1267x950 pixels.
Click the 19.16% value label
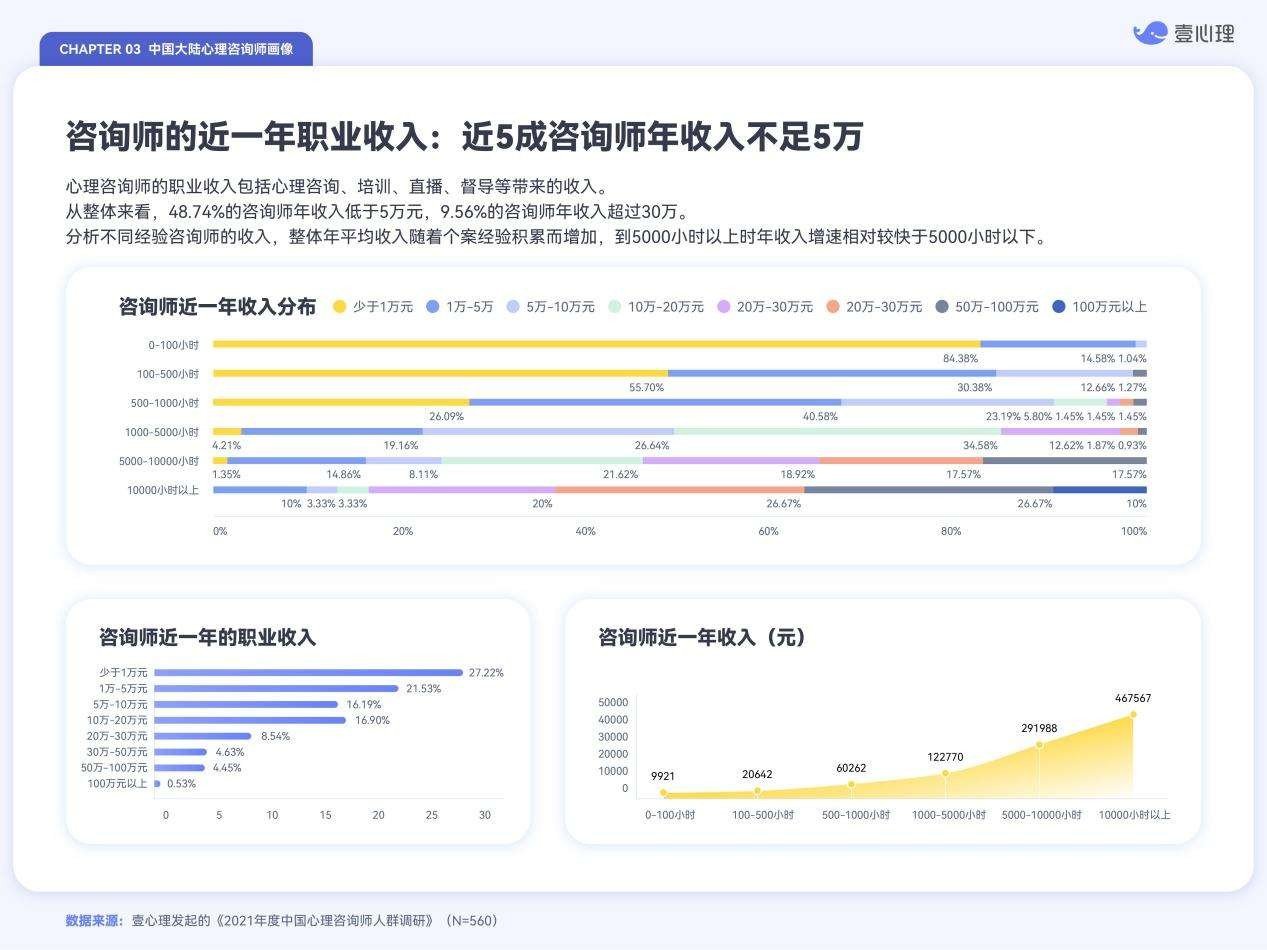[401, 445]
